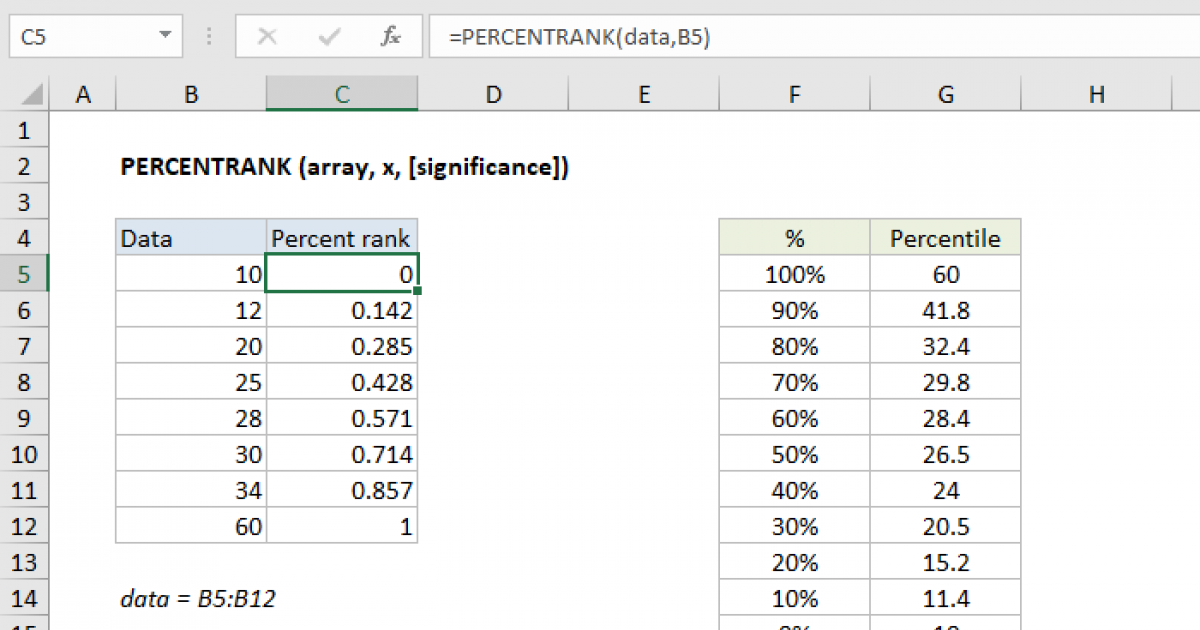Select the cell showing 41.8
1200x630 pixels.
(945, 310)
